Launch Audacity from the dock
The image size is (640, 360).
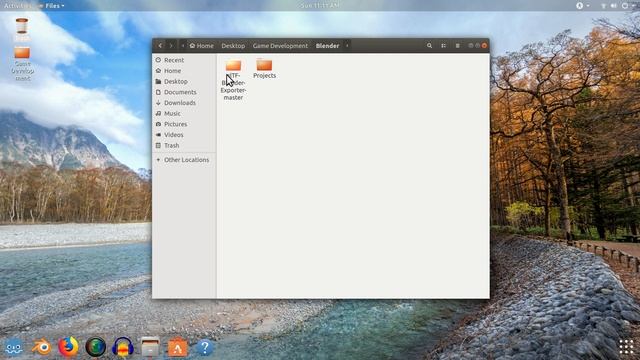[123, 347]
